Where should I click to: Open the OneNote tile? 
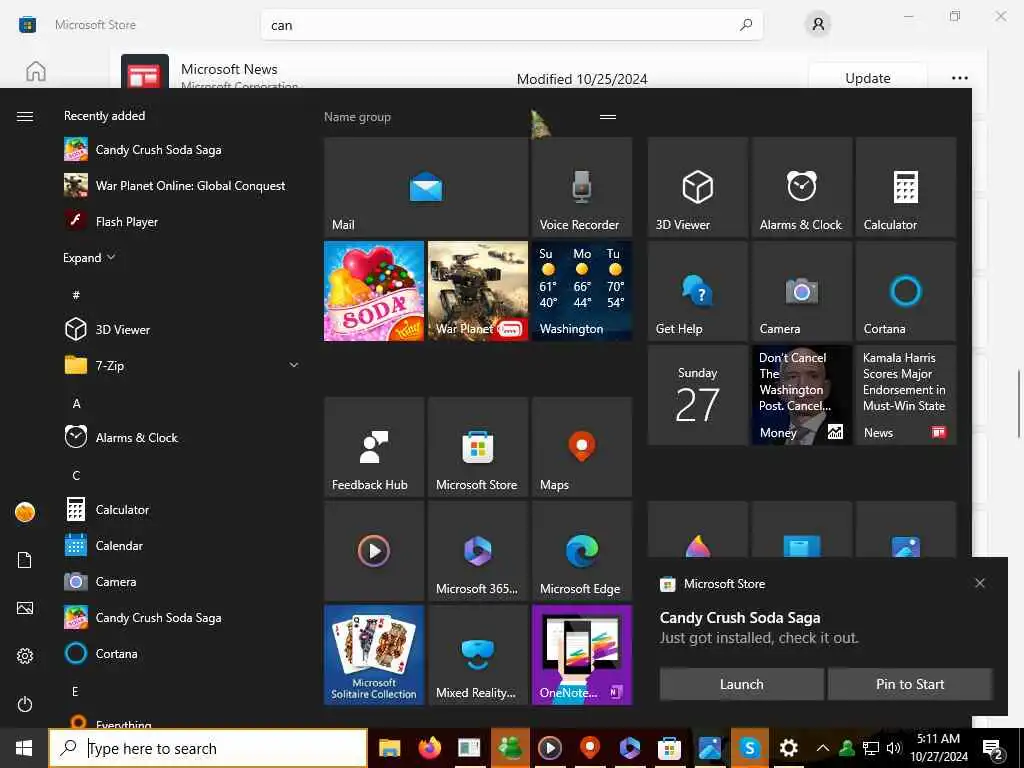(x=582, y=655)
